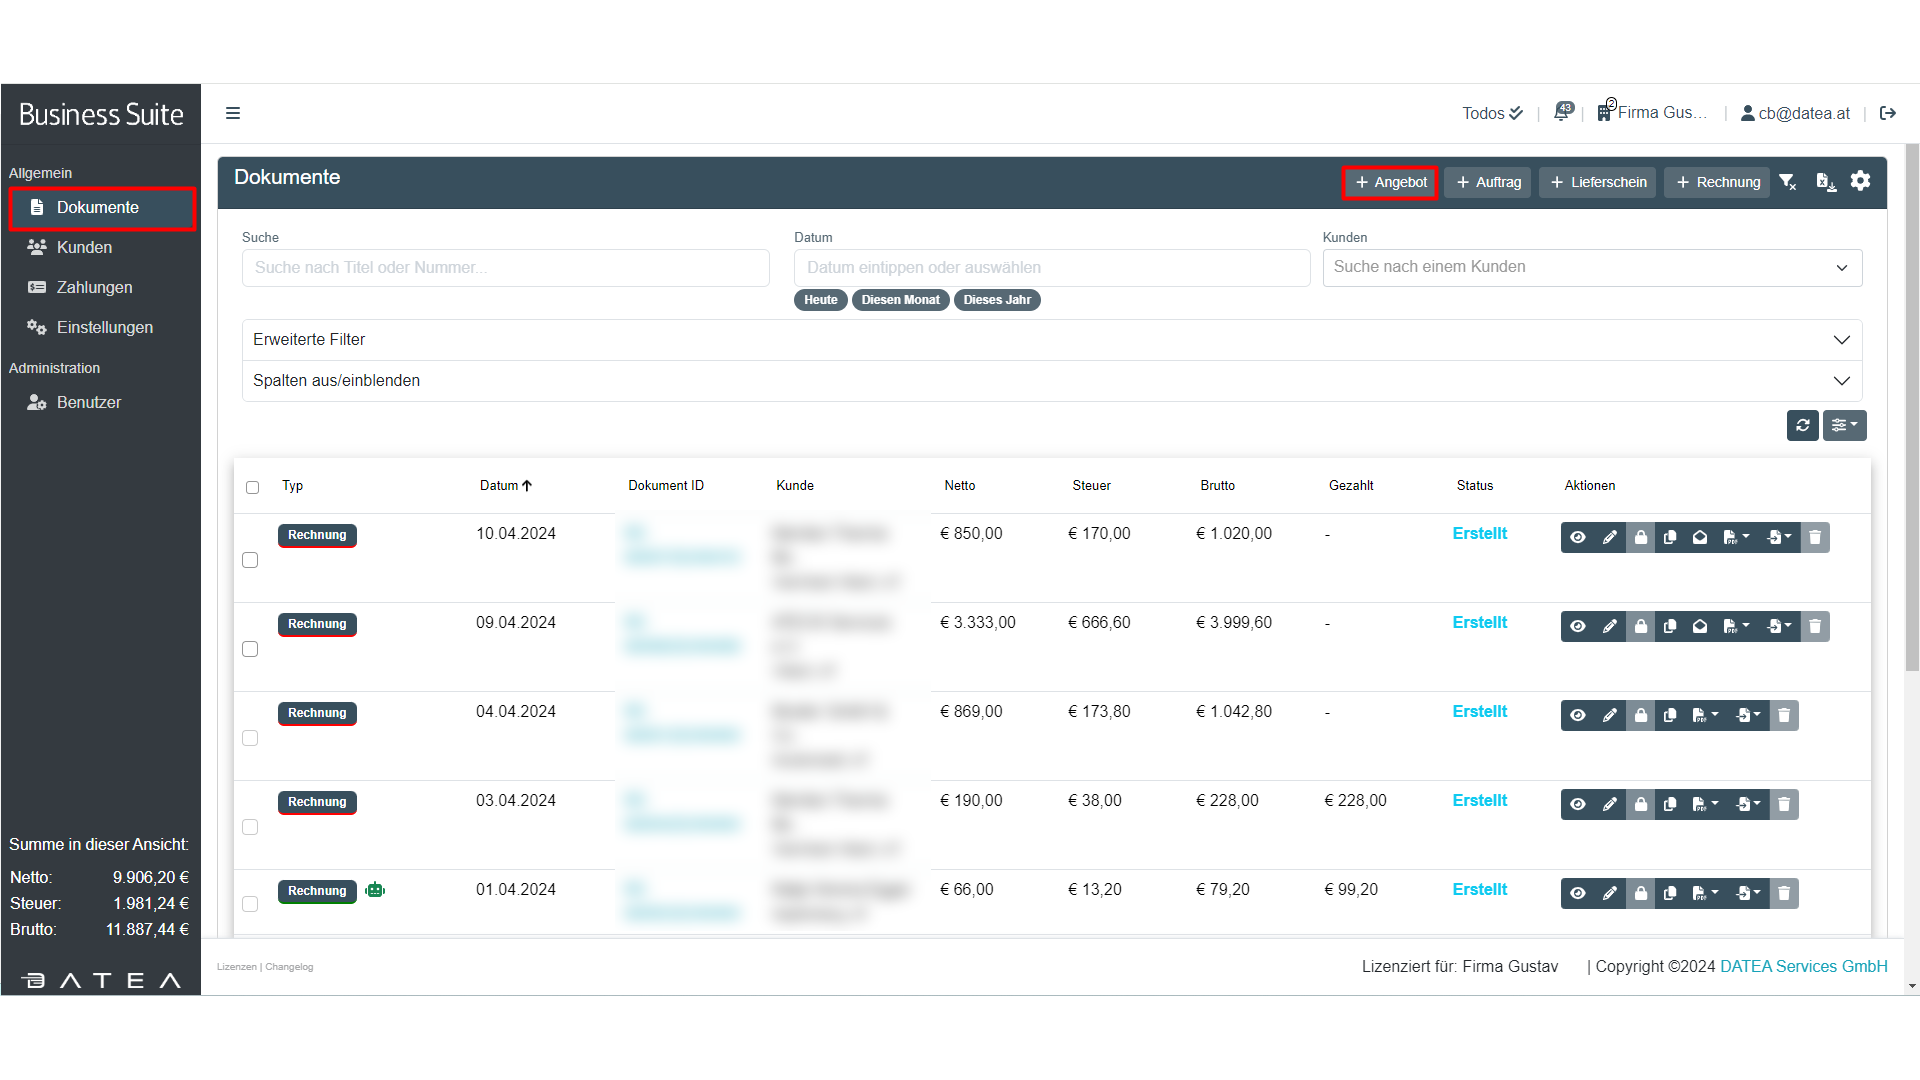Clear filters with the funnel-x icon

tap(1788, 182)
